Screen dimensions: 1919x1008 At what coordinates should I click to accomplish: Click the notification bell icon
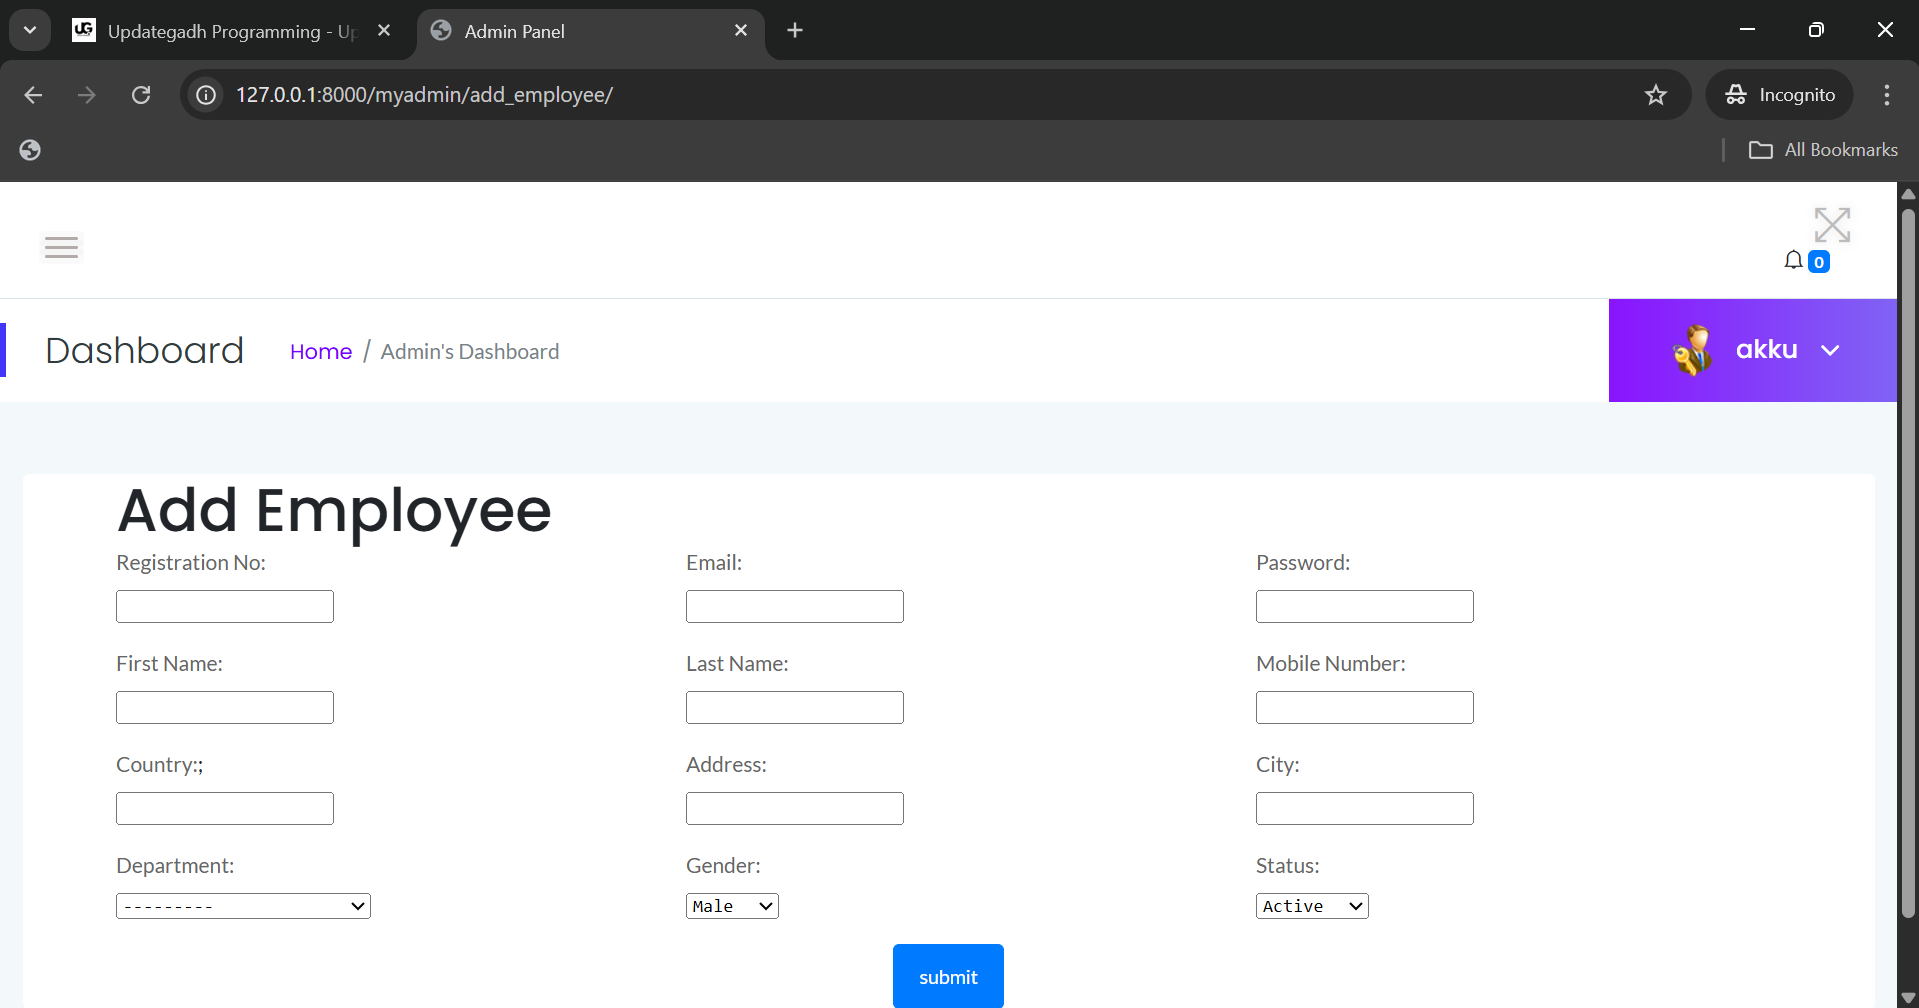click(x=1793, y=259)
